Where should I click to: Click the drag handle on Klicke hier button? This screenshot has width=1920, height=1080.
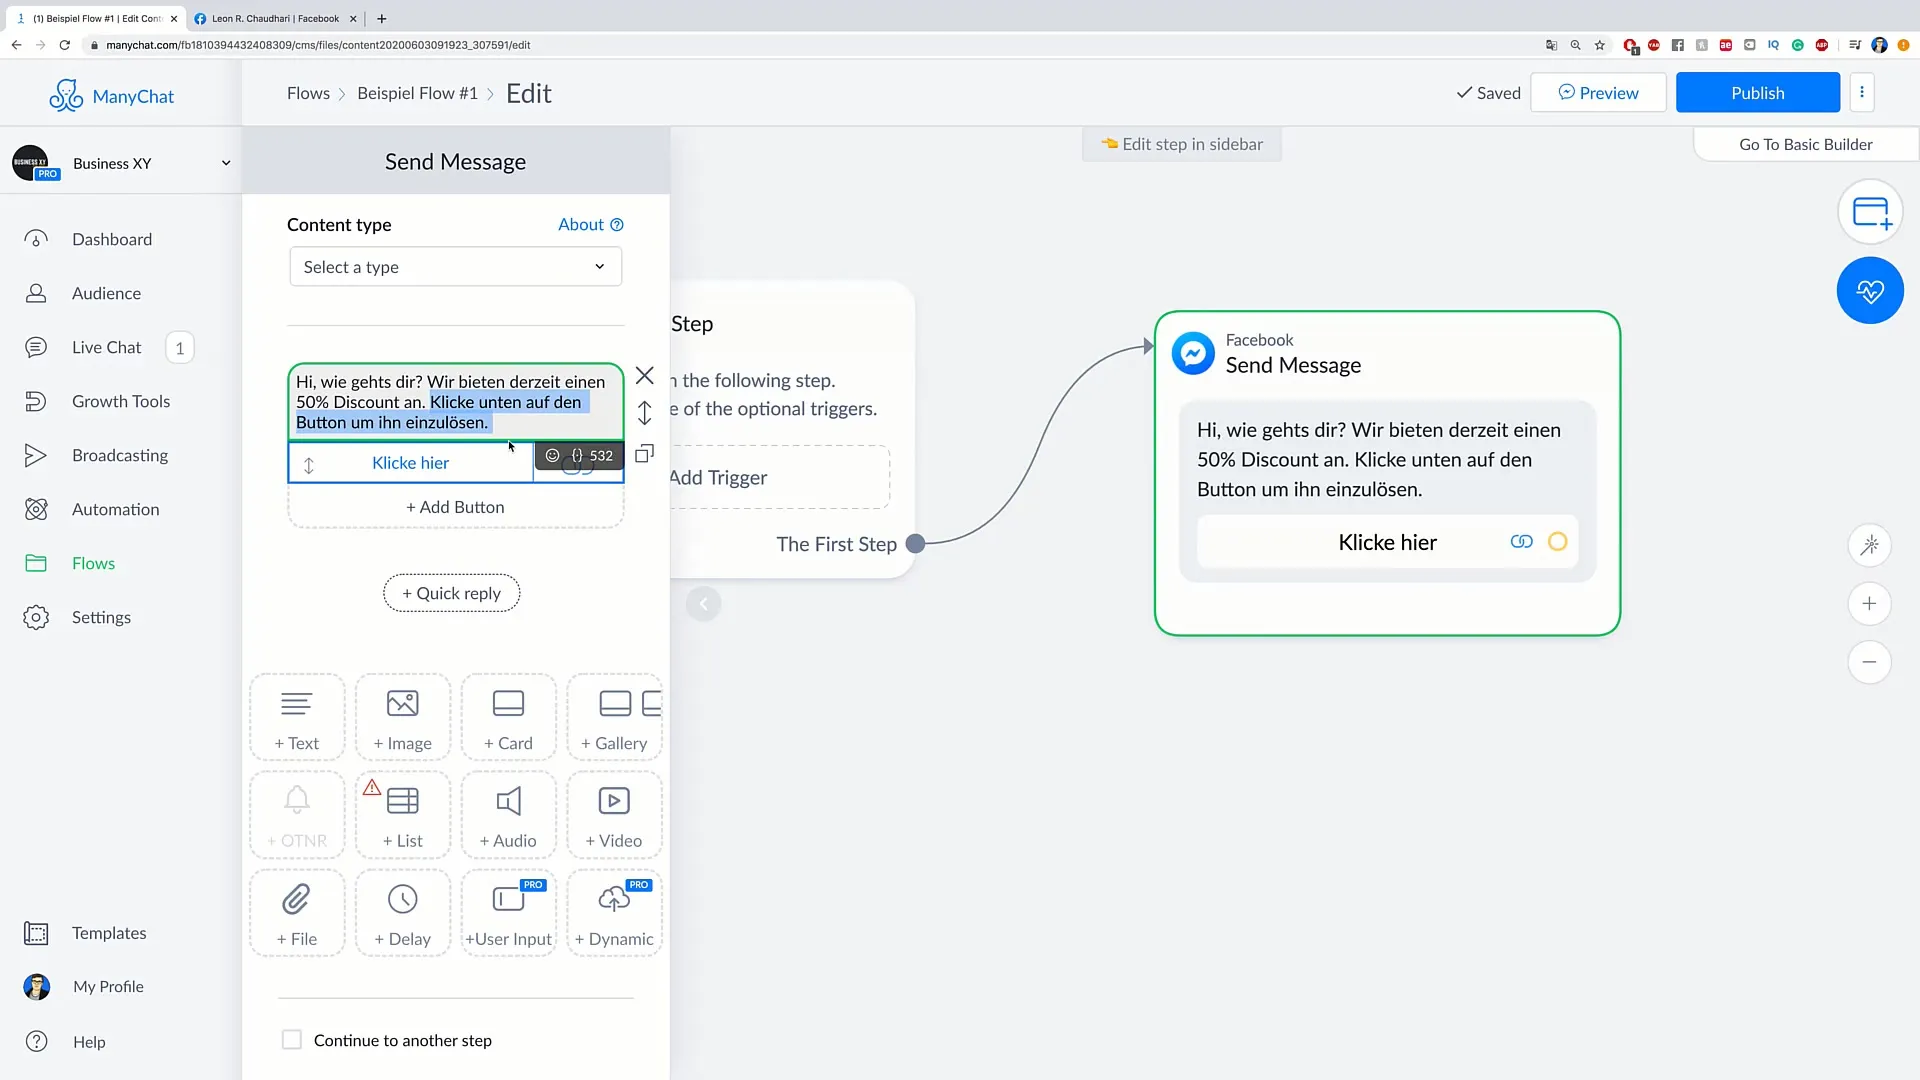(309, 465)
